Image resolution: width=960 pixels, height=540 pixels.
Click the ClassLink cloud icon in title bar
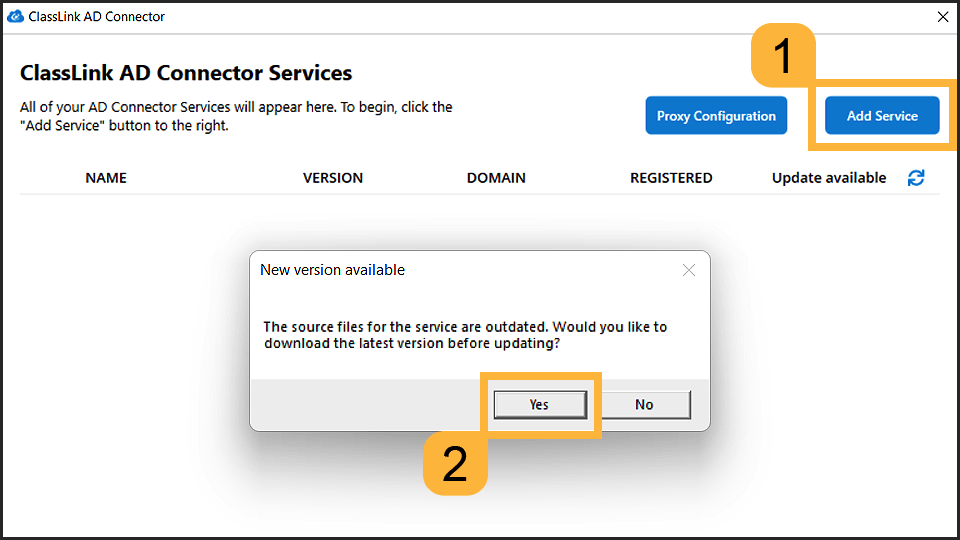[15, 17]
